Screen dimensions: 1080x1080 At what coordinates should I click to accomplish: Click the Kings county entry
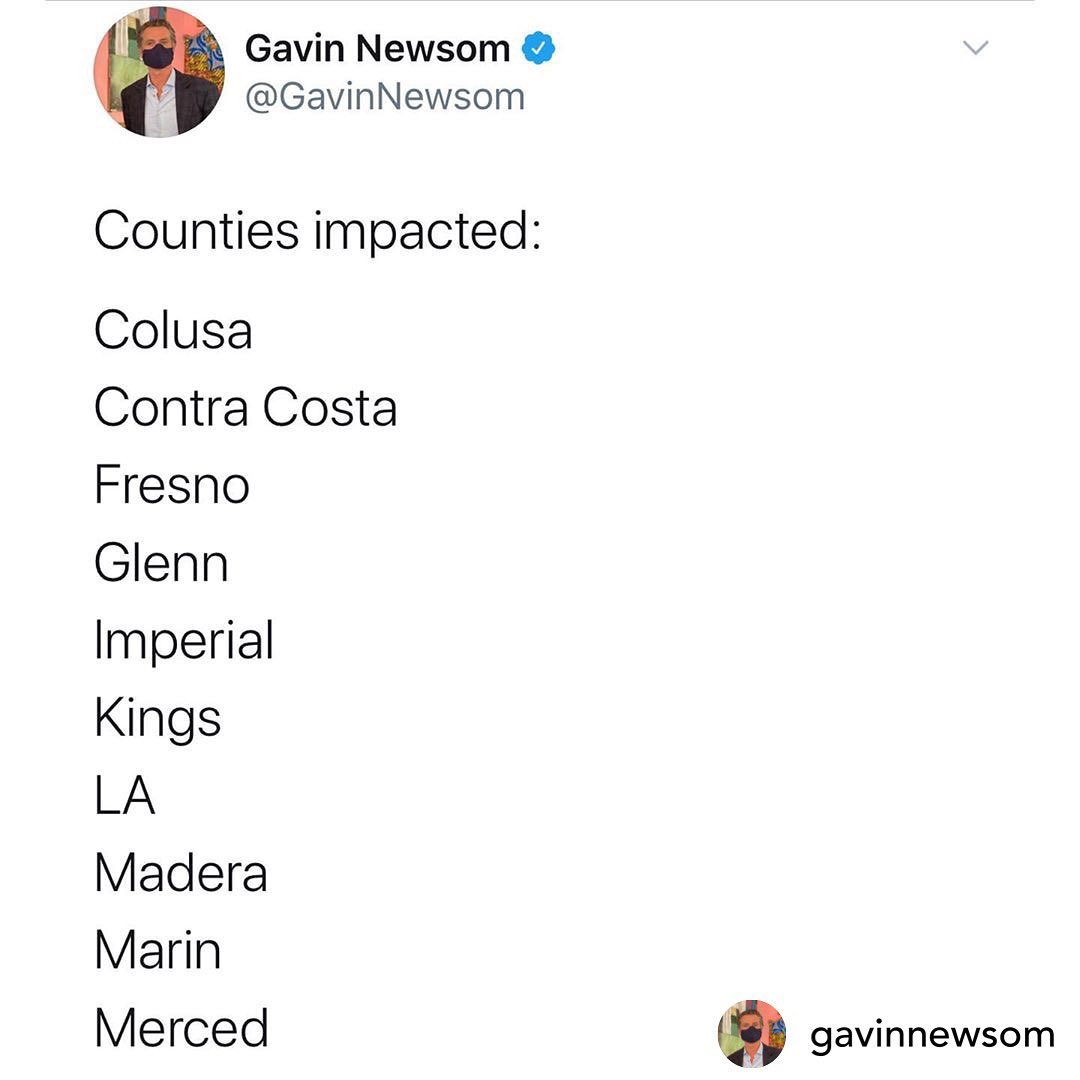158,720
